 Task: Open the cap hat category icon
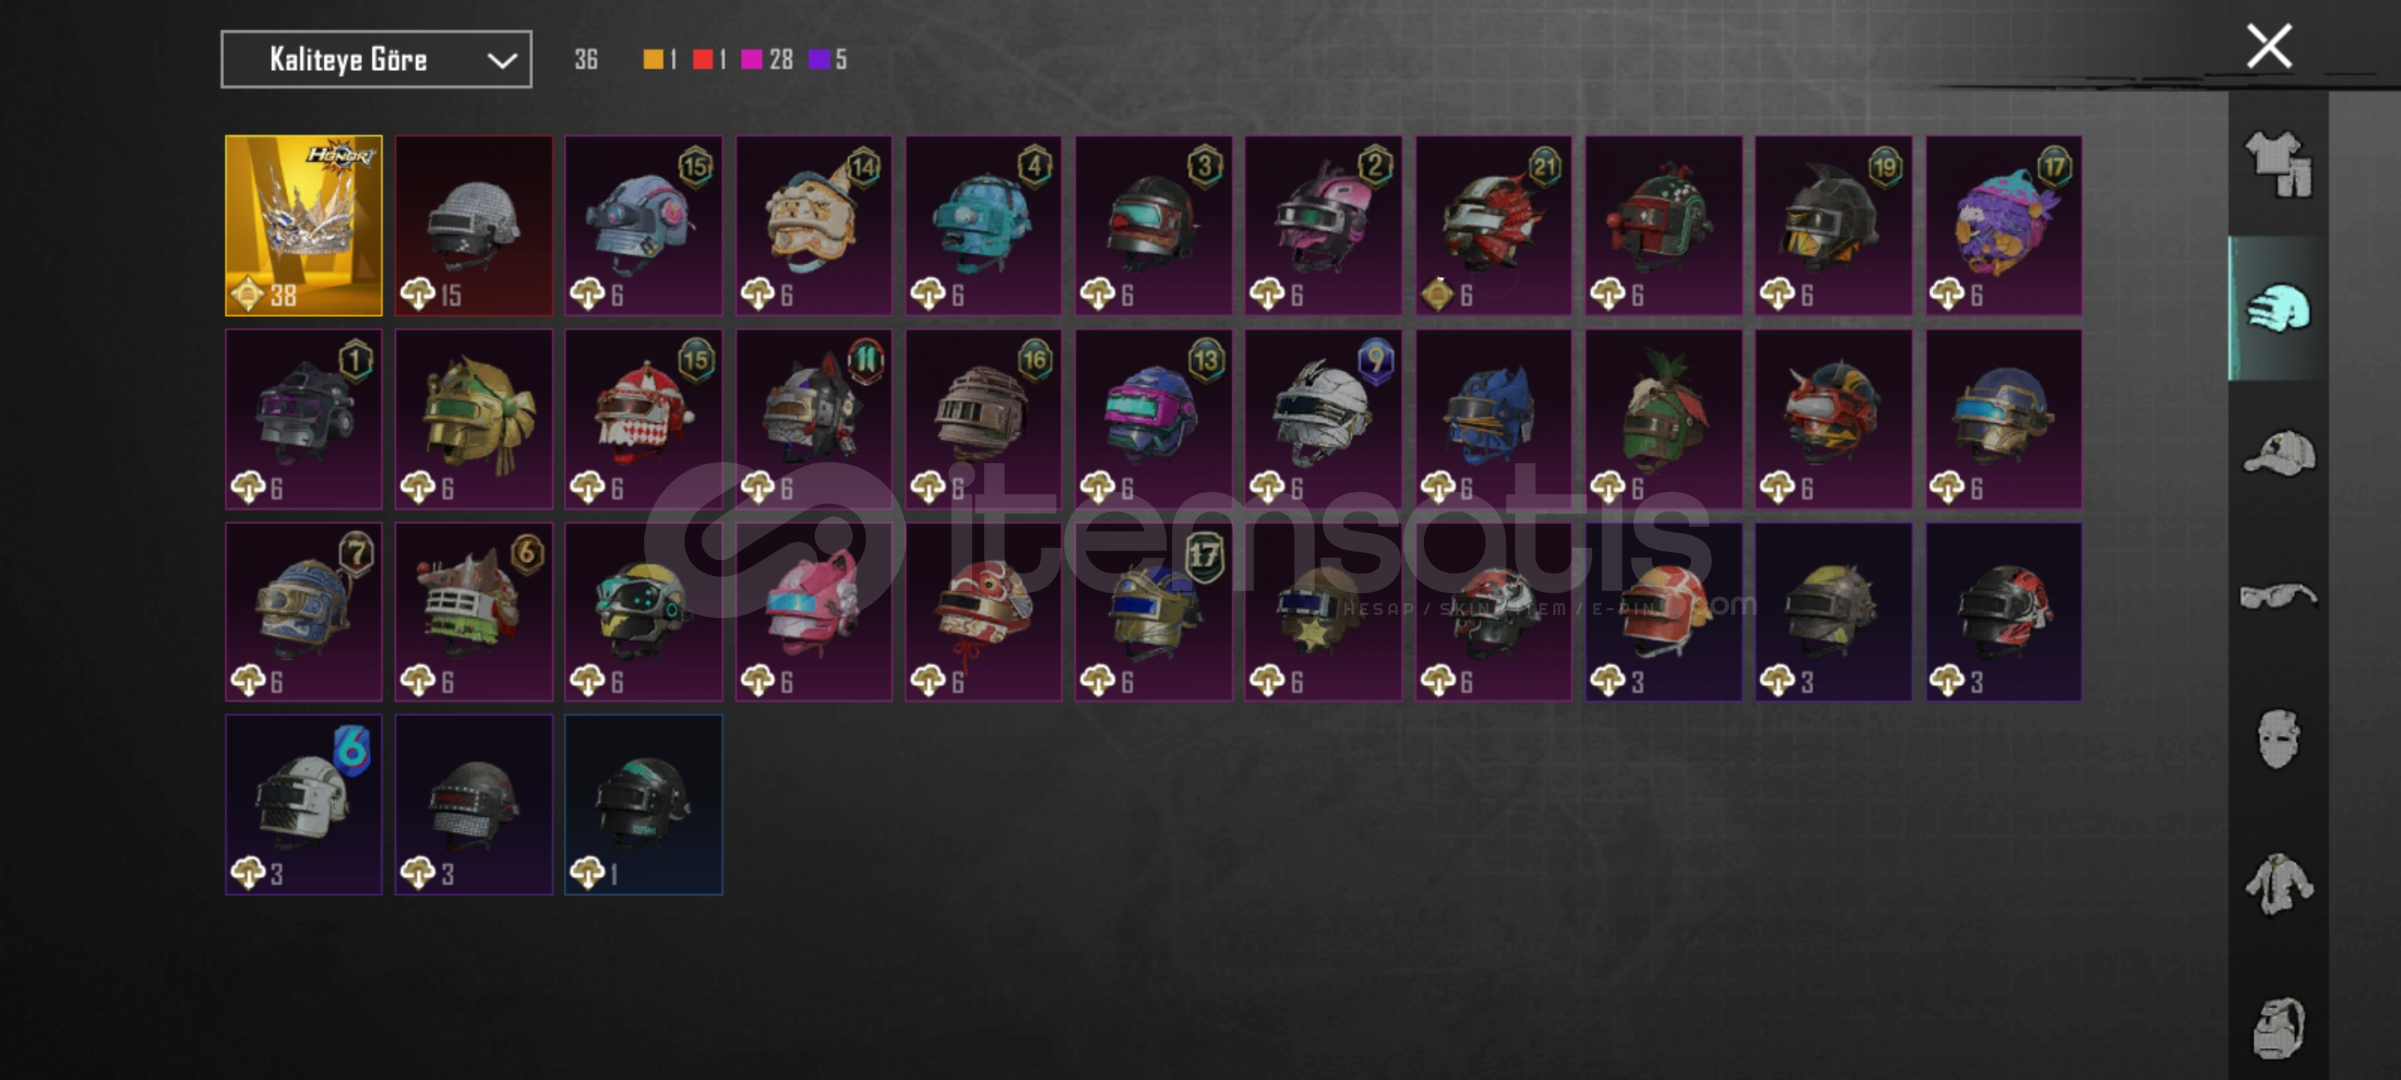(2279, 453)
